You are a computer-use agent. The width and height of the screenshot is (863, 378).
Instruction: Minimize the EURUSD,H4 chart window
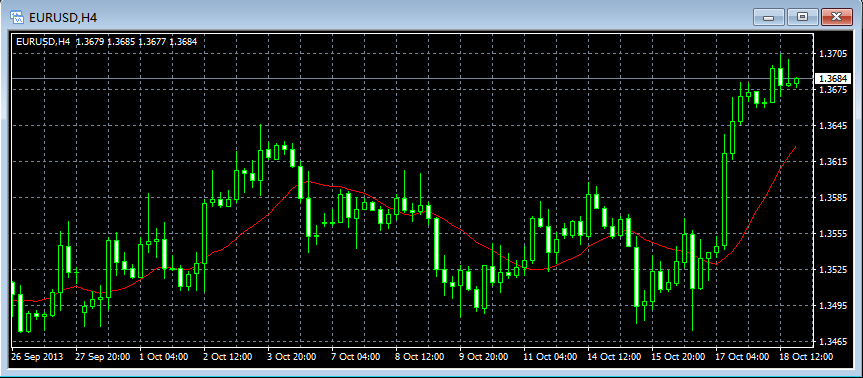click(x=768, y=17)
